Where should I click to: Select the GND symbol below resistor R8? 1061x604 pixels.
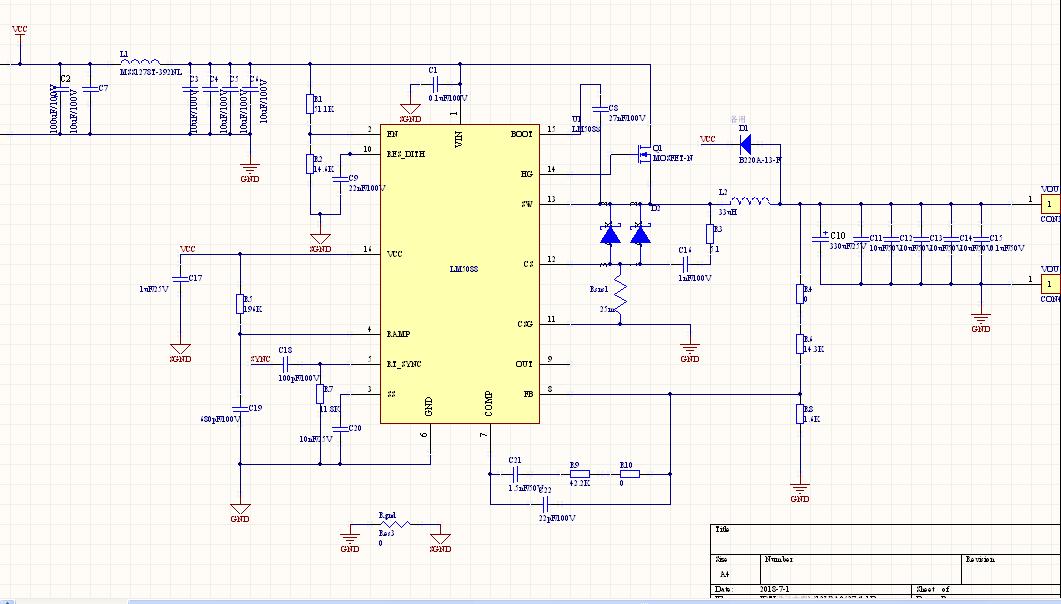[x=800, y=491]
